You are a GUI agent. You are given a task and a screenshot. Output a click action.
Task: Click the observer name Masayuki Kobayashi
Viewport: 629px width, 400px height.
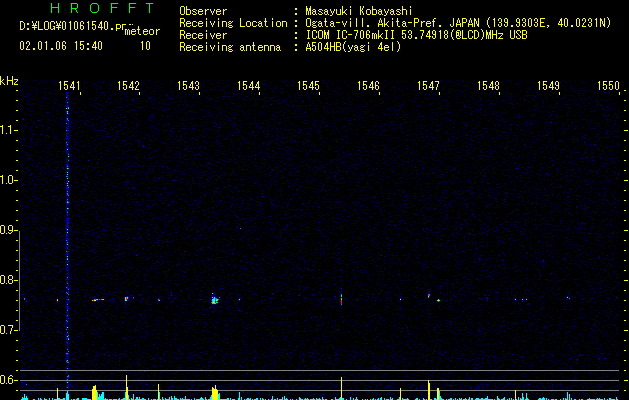coord(359,11)
